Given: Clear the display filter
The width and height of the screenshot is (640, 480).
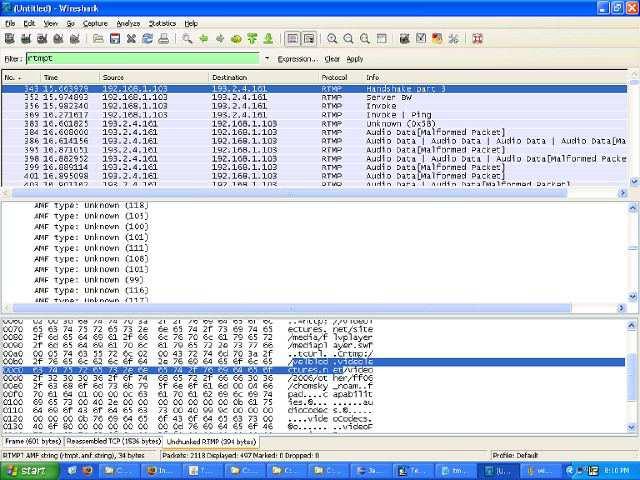Looking at the screenshot, I should (332, 59).
